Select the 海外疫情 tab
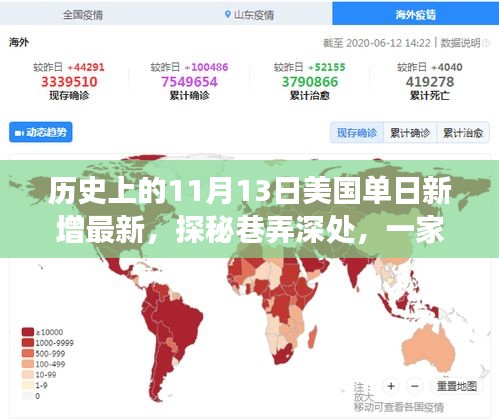 point(415,14)
